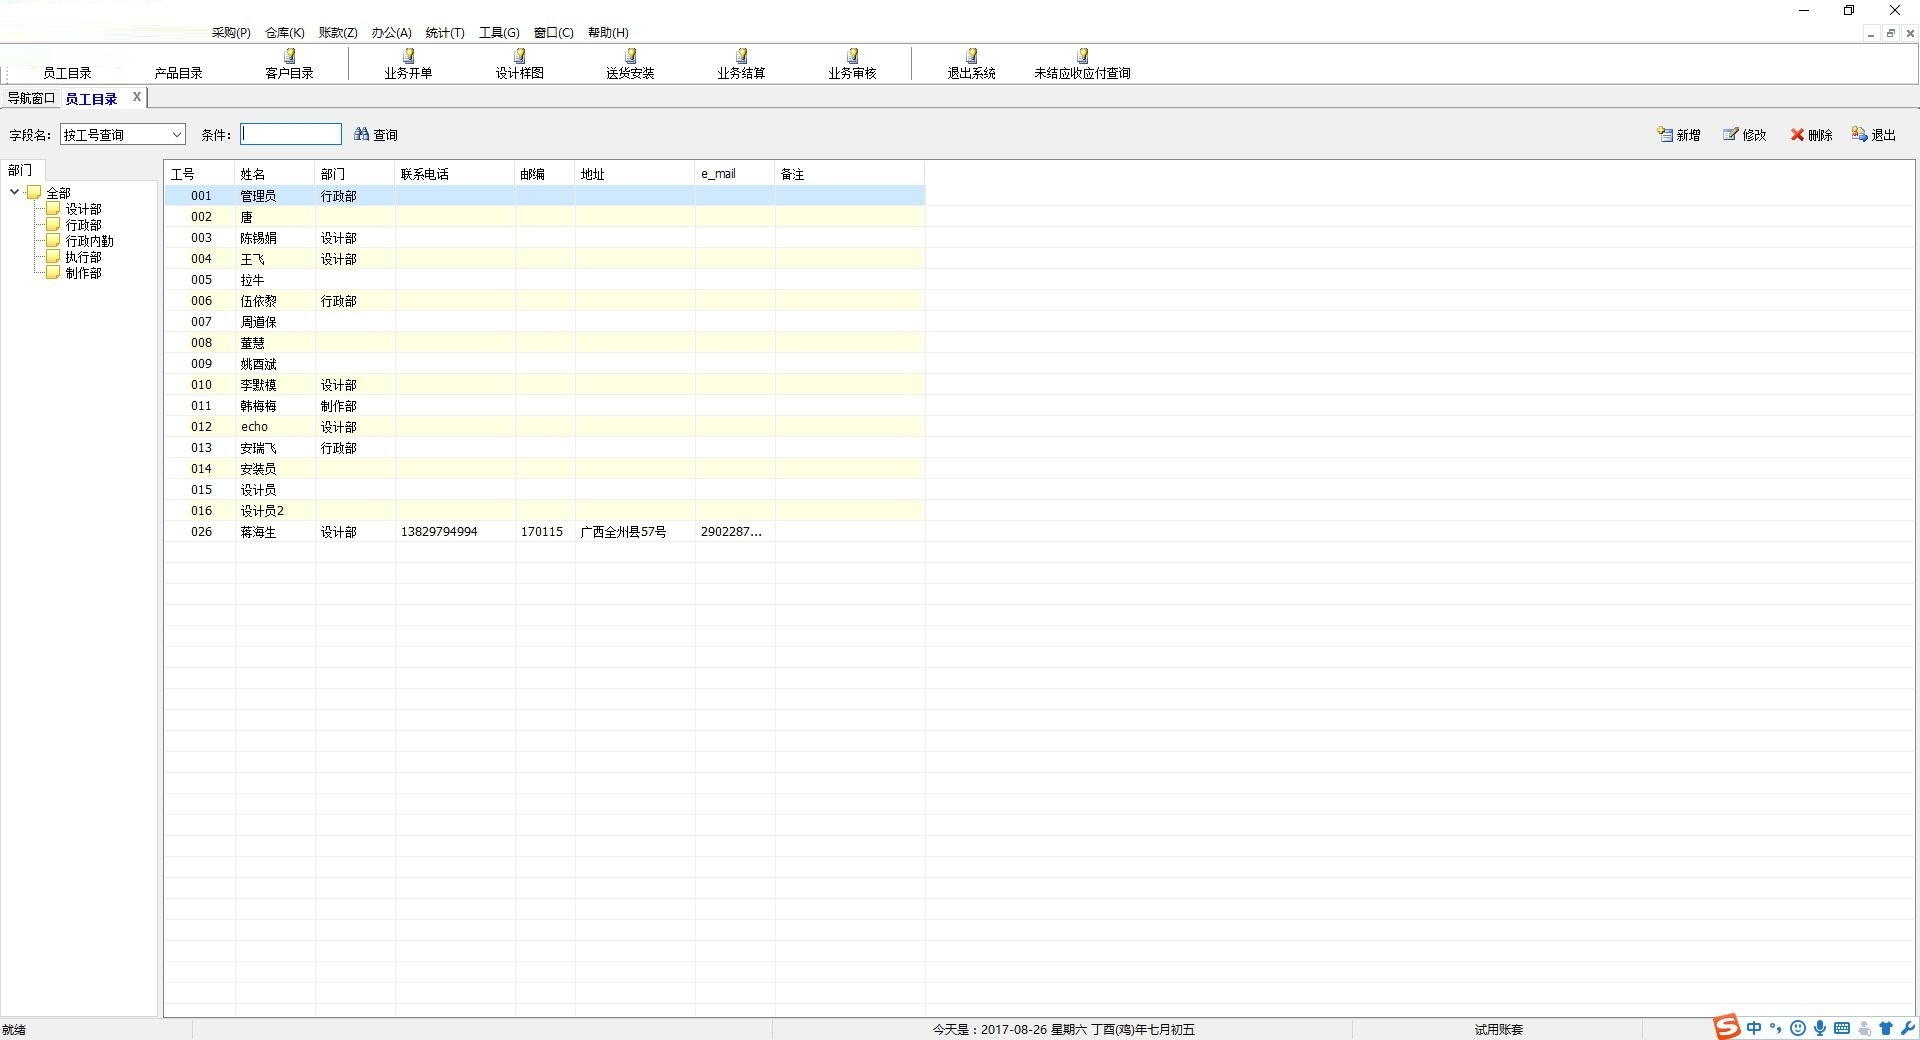Viewport: 1920px width, 1040px height.
Task: Open the 账款(Z) menu
Action: pos(338,33)
